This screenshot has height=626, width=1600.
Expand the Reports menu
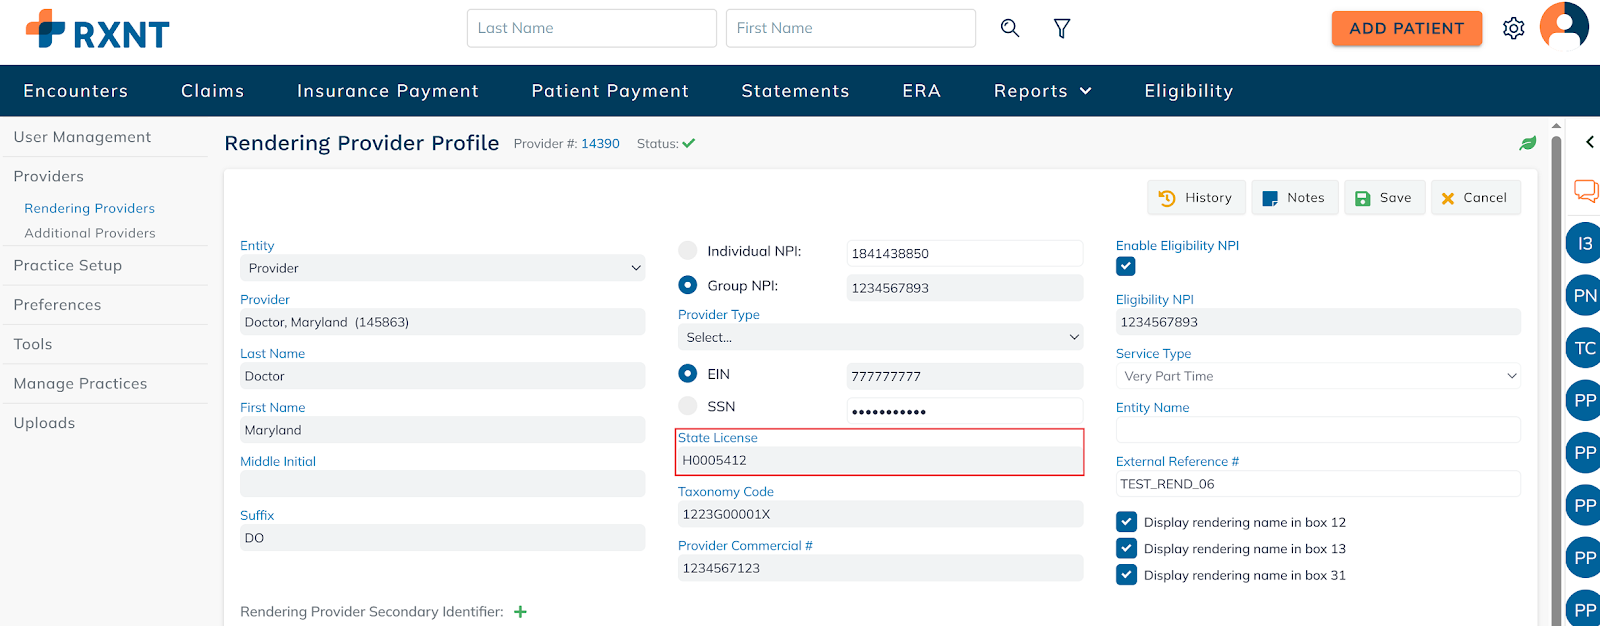(1042, 91)
